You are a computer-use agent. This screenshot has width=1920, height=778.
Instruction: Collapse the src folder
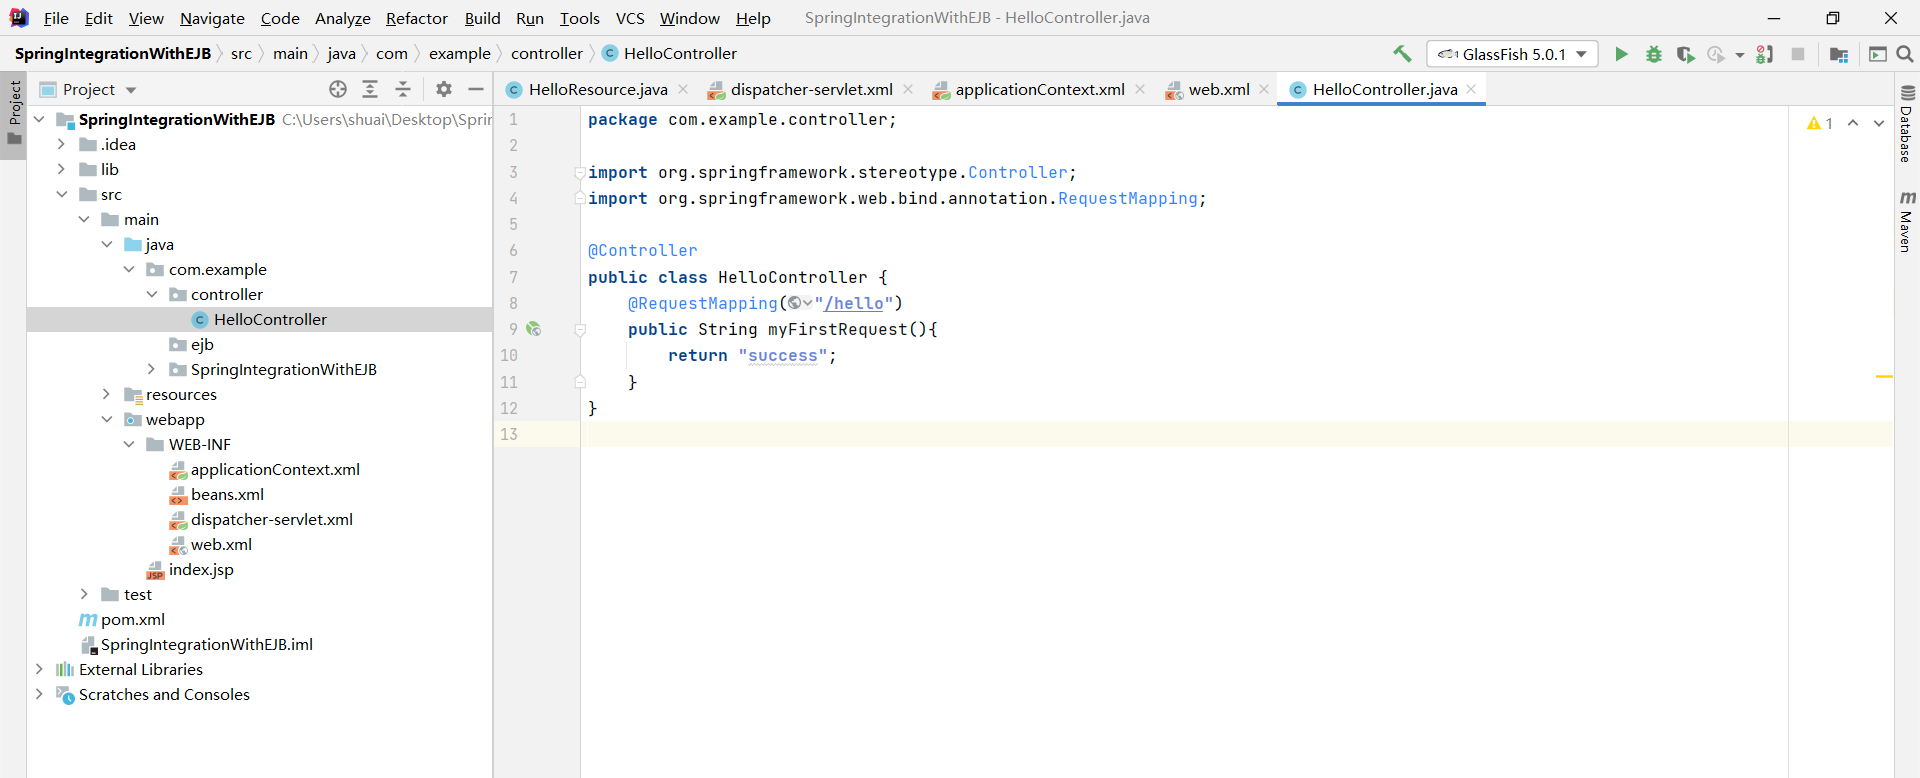[x=61, y=194]
